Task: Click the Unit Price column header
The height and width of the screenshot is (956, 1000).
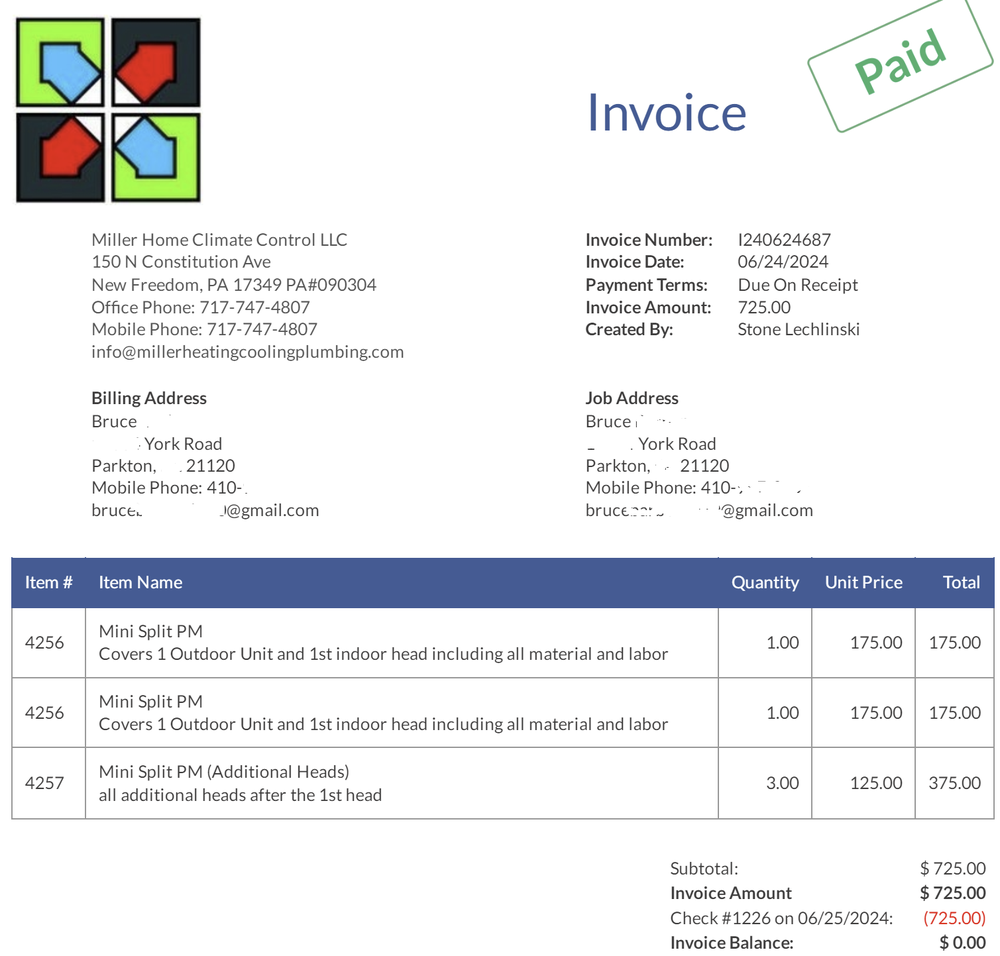Action: (863, 582)
